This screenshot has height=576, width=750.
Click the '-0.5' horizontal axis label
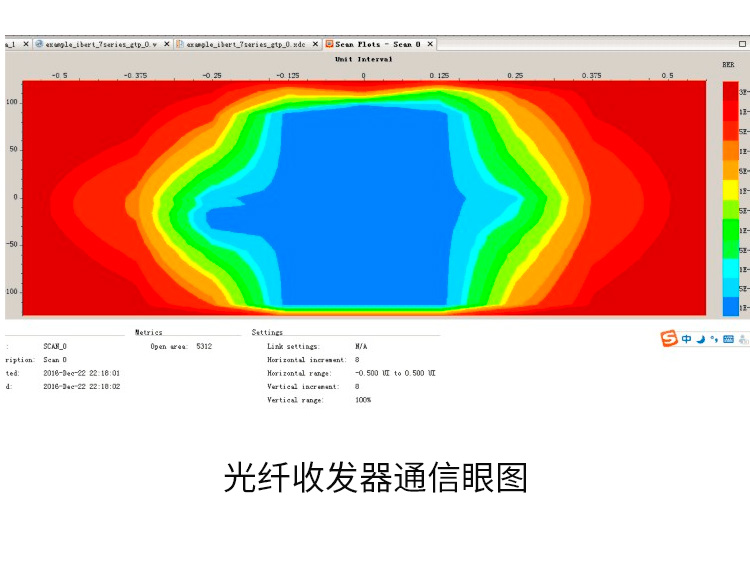tap(59, 76)
